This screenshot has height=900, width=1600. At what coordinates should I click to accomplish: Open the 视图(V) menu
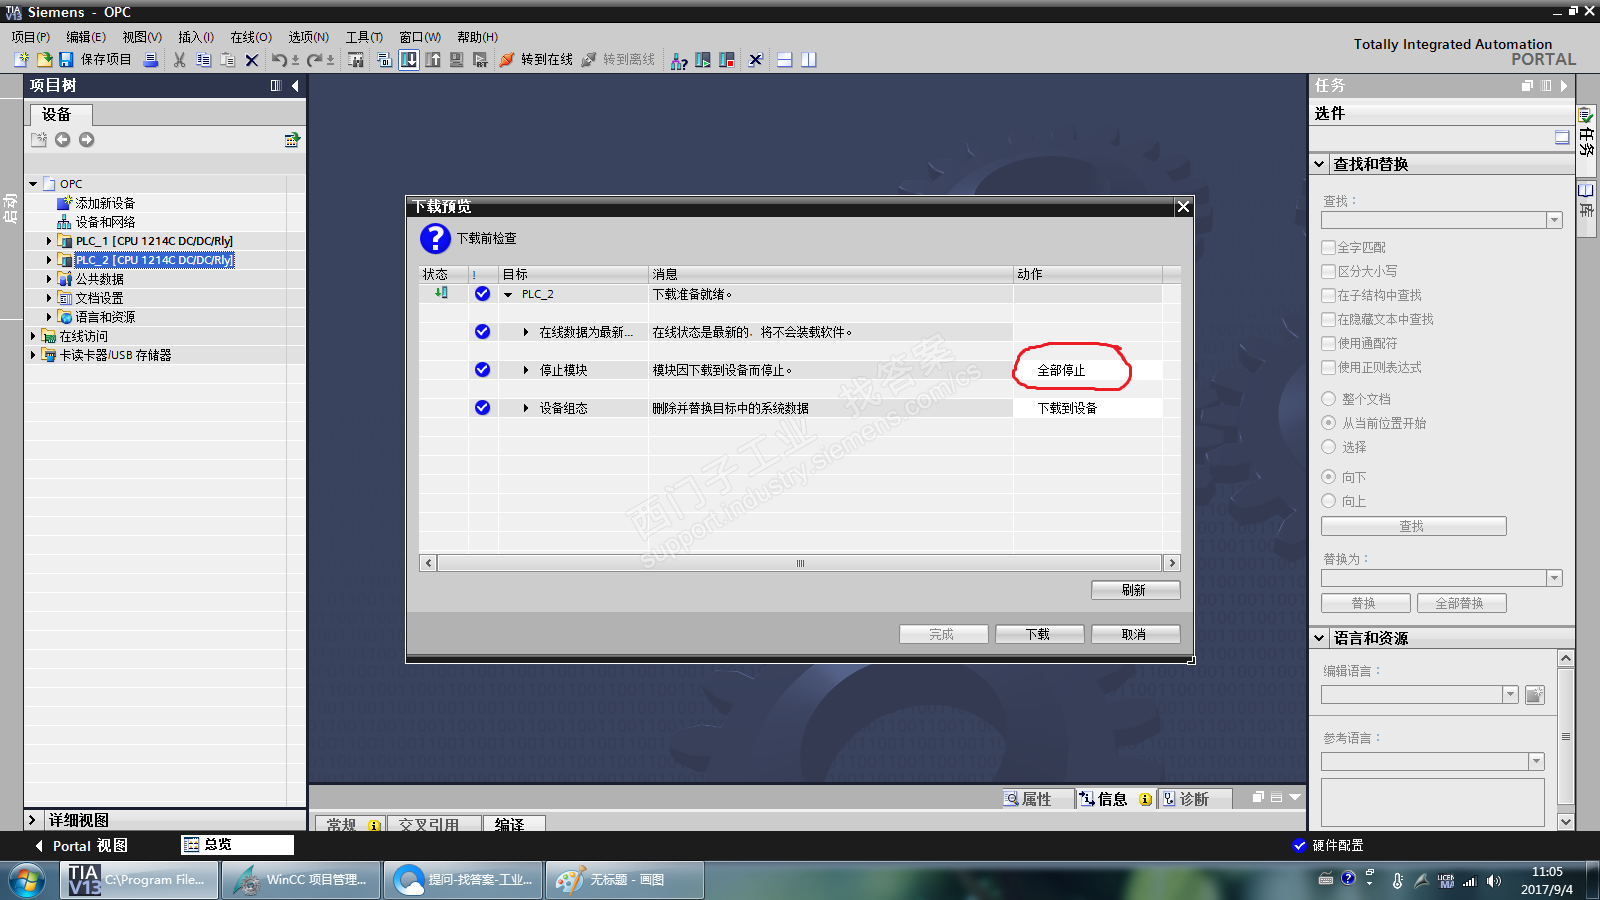142,37
